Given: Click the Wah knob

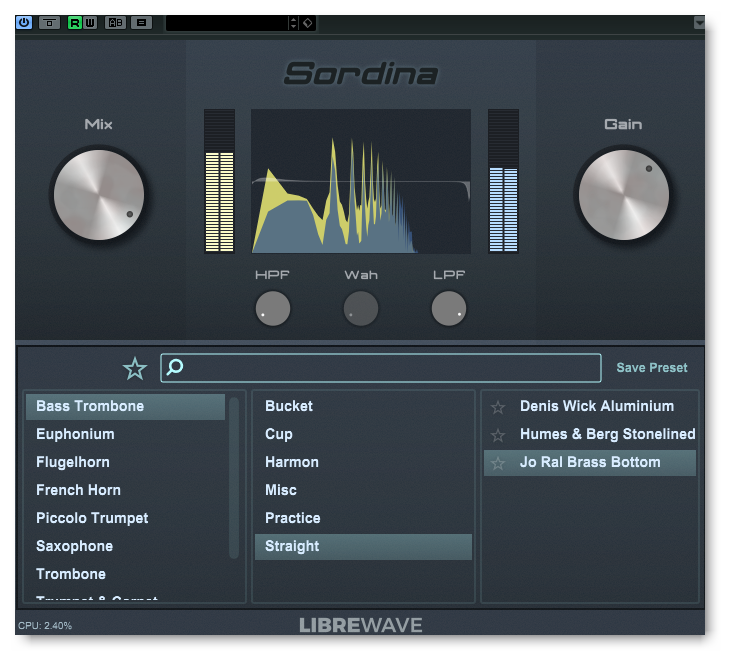Looking at the screenshot, I should point(361,308).
